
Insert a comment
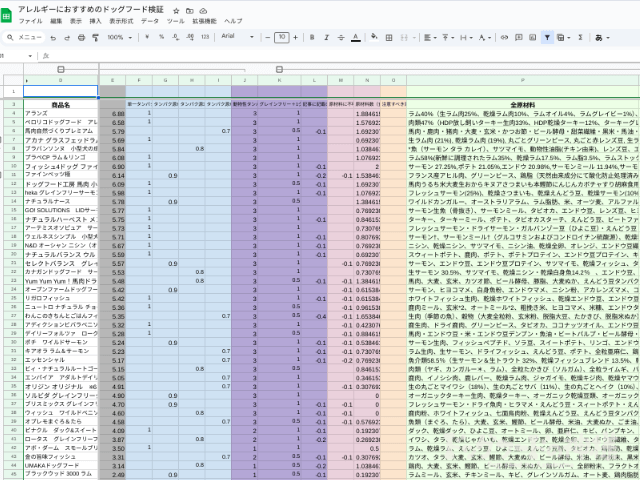[519, 37]
